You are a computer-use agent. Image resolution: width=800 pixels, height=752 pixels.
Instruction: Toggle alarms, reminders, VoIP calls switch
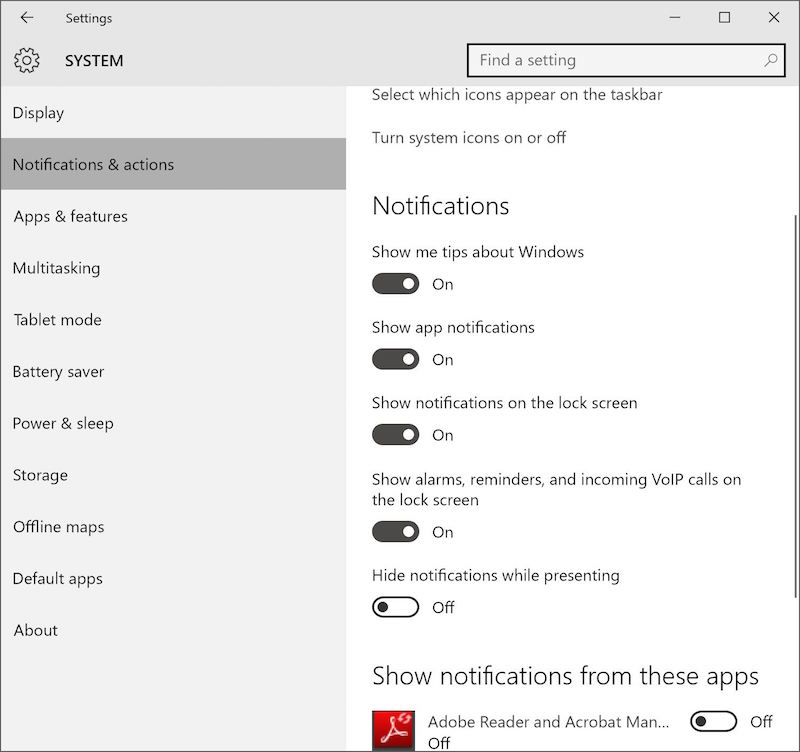(395, 532)
